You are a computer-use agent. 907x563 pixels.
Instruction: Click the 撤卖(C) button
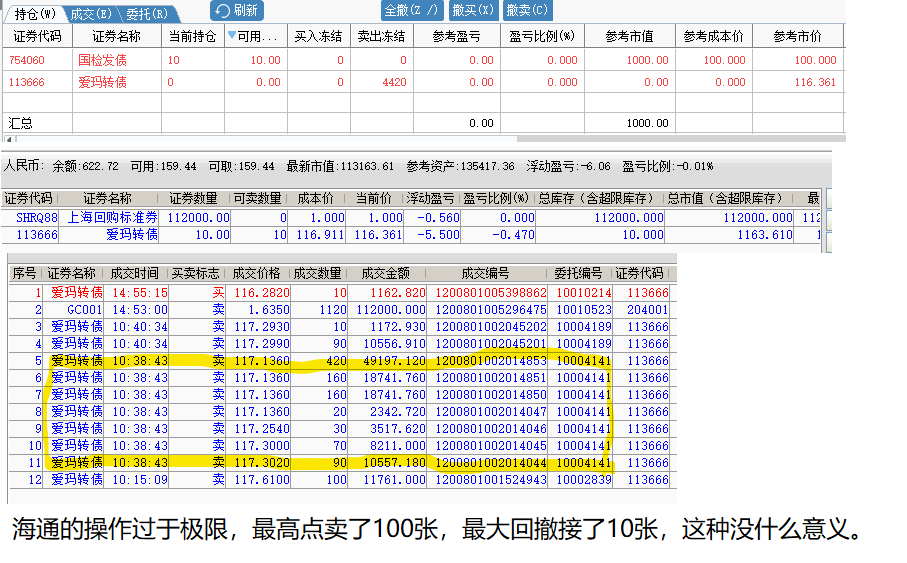tap(526, 10)
